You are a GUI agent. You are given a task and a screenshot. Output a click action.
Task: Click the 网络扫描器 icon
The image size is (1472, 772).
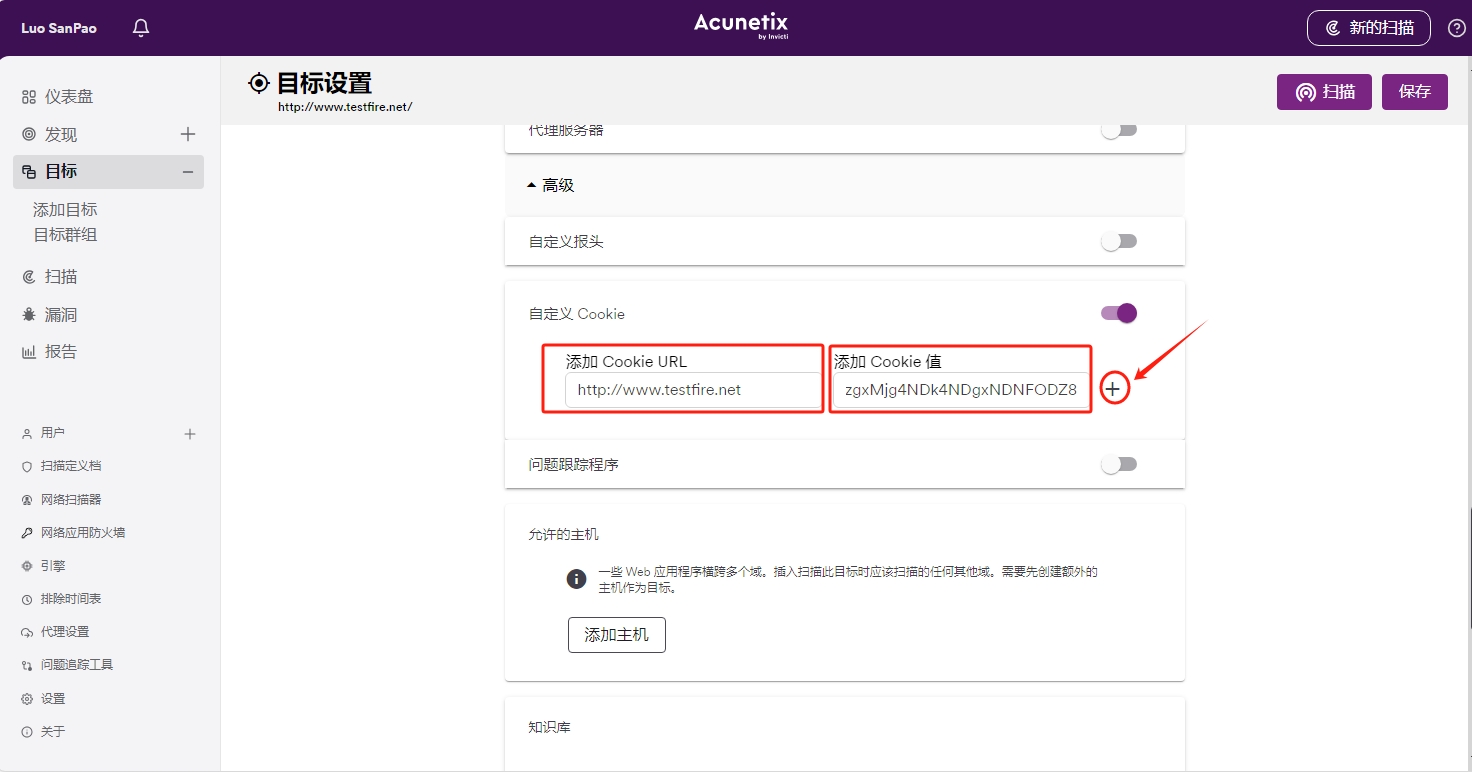click(27, 500)
